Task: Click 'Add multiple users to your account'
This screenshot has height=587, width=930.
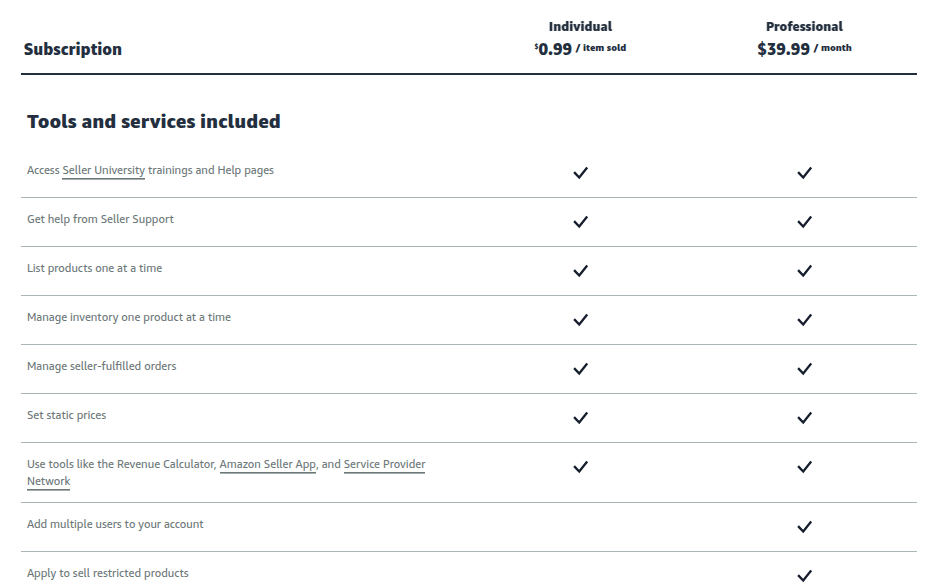Action: pyautogui.click(x=115, y=524)
